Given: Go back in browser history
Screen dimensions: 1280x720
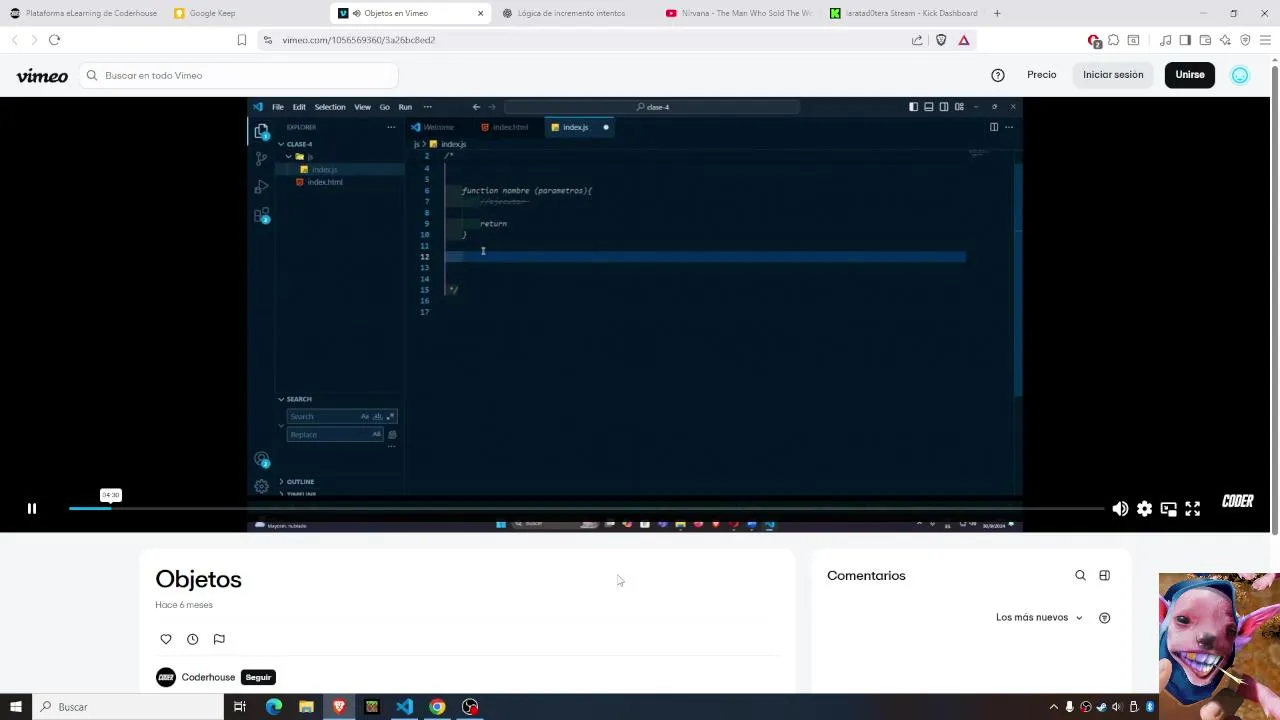Looking at the screenshot, I should point(14,40).
